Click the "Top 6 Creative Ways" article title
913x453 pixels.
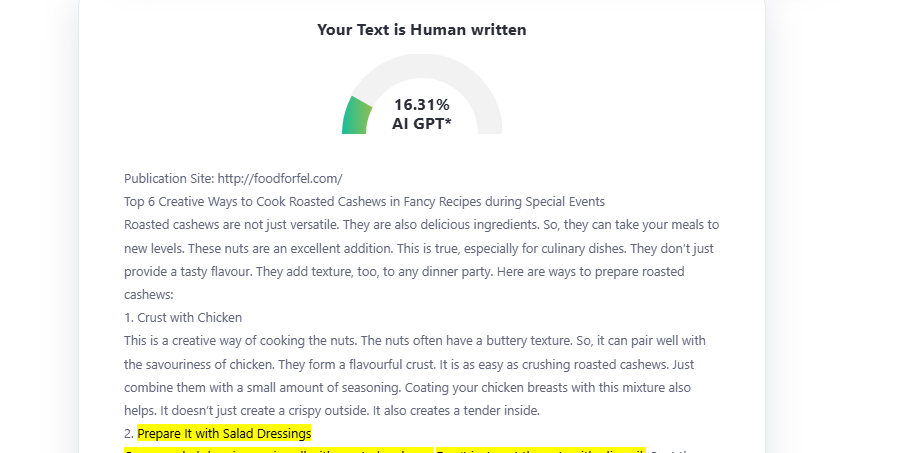click(x=364, y=202)
